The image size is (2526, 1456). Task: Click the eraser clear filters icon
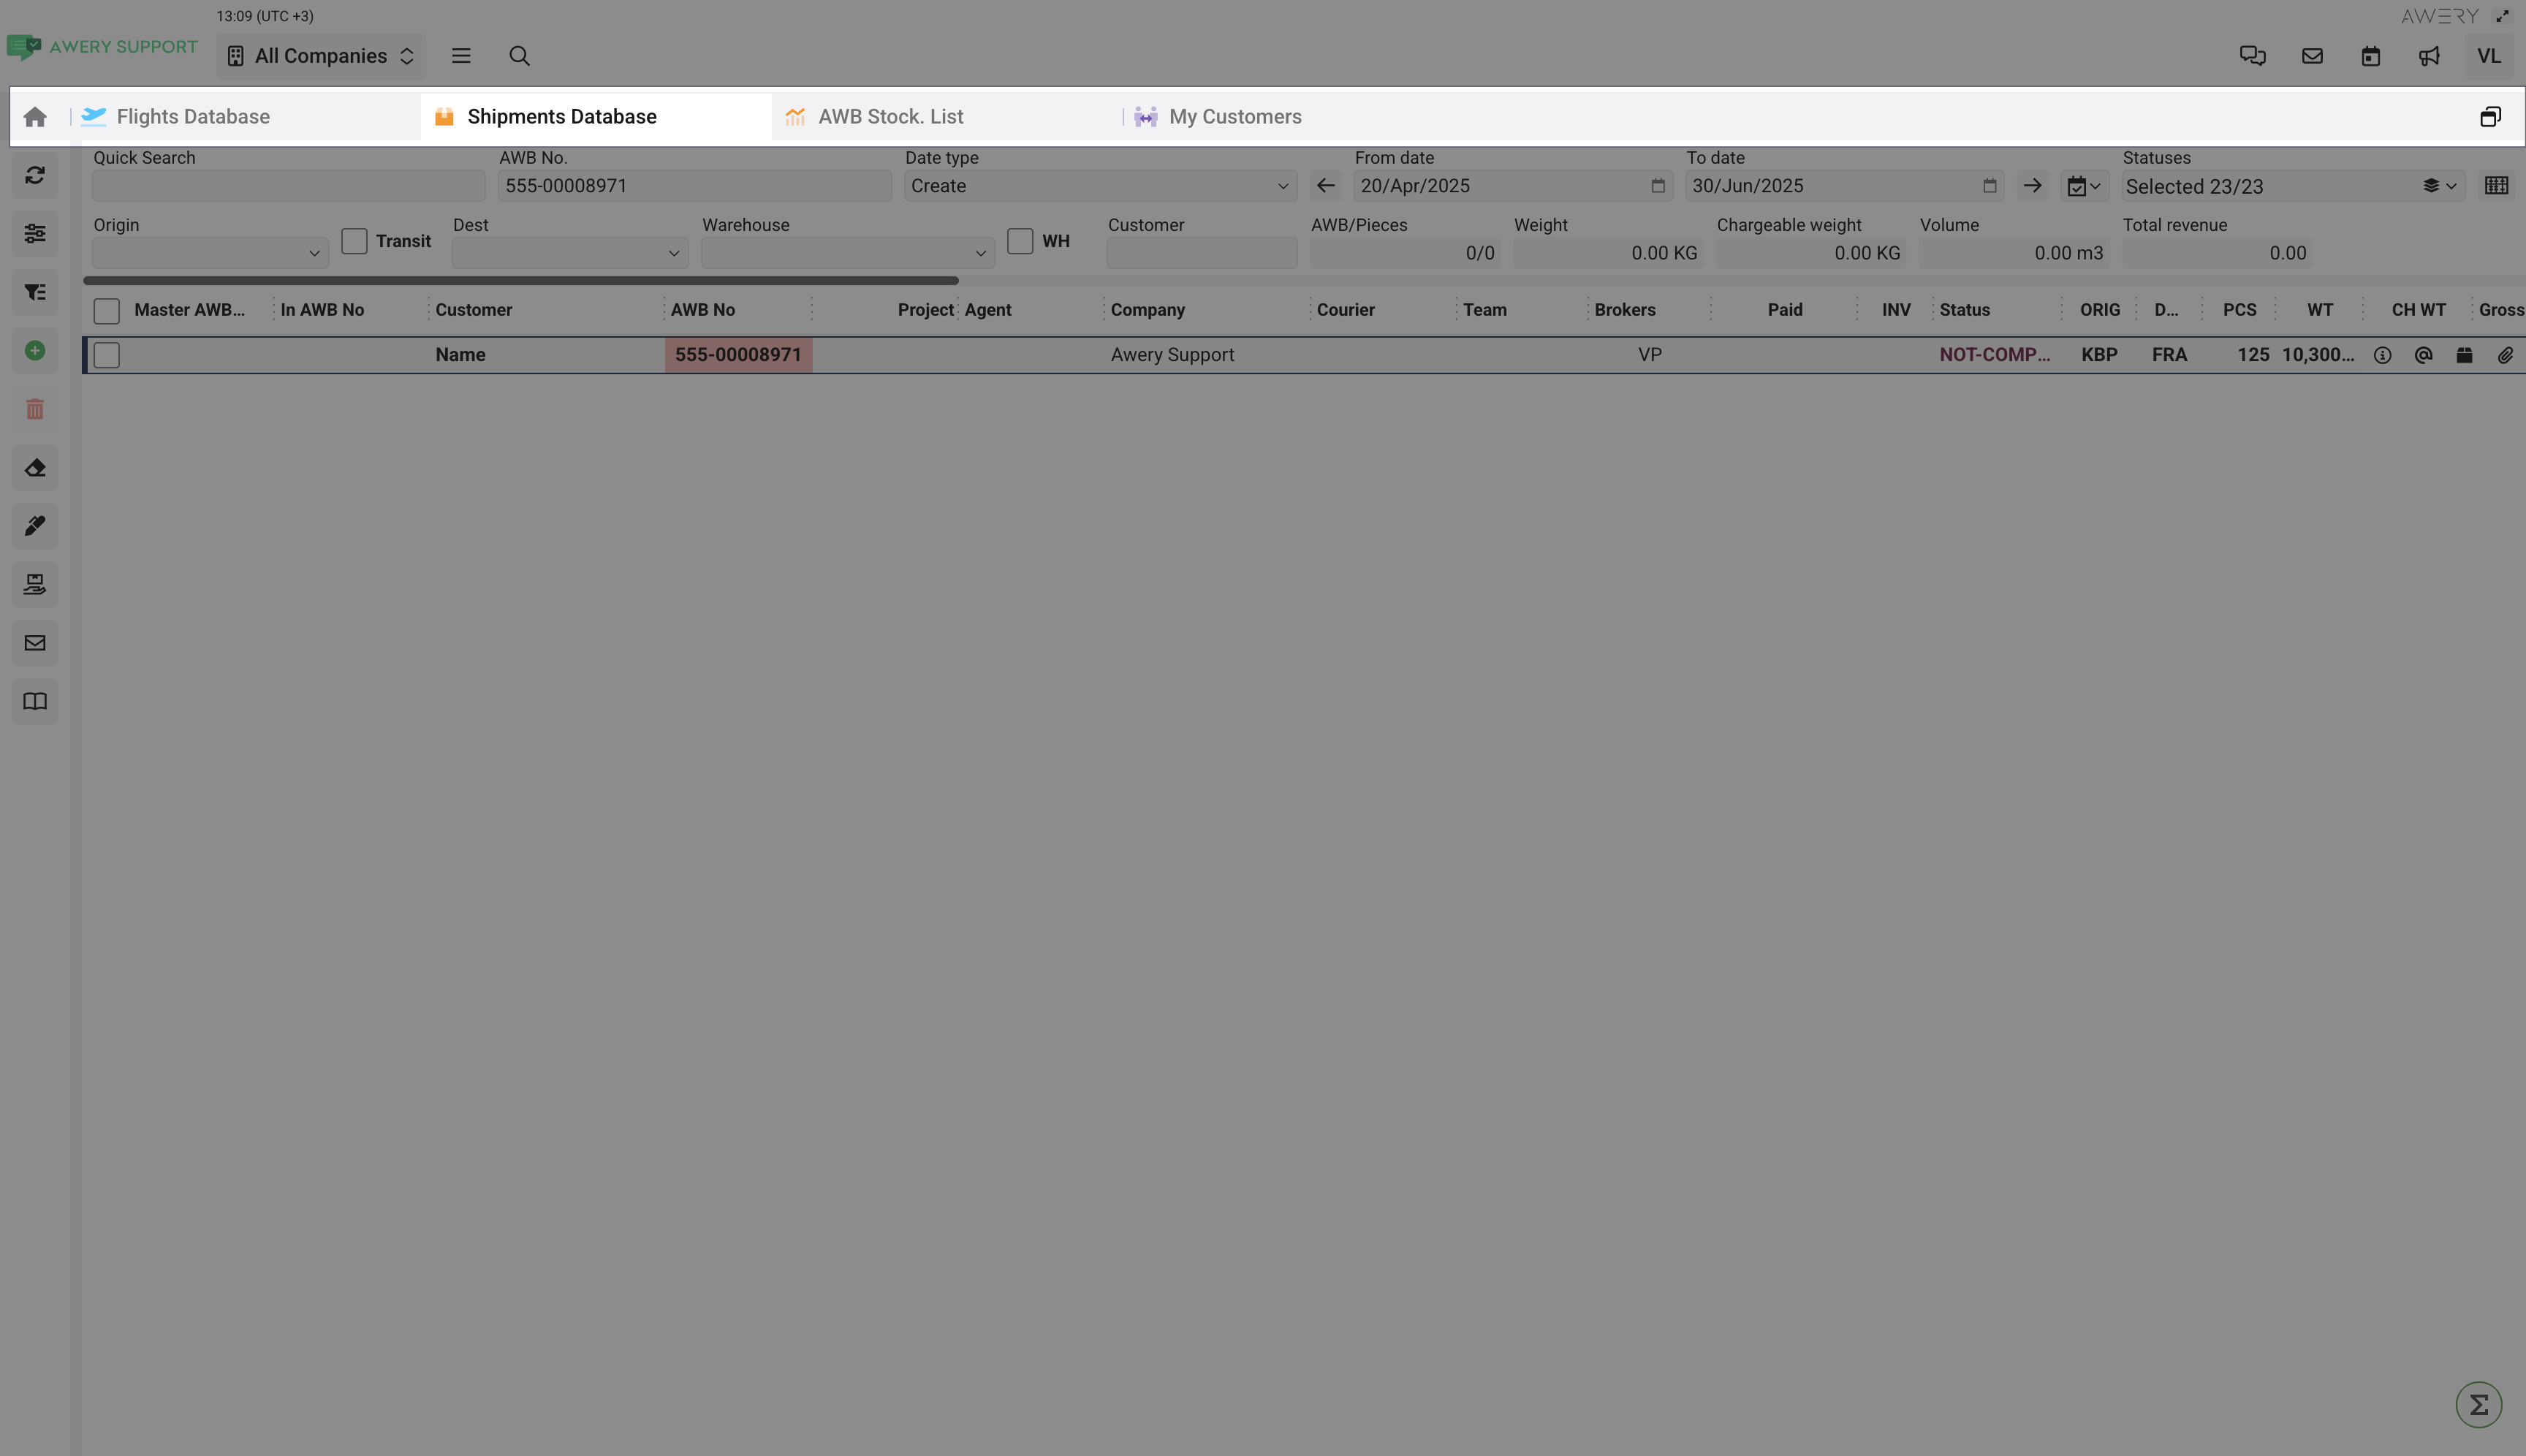(35, 468)
